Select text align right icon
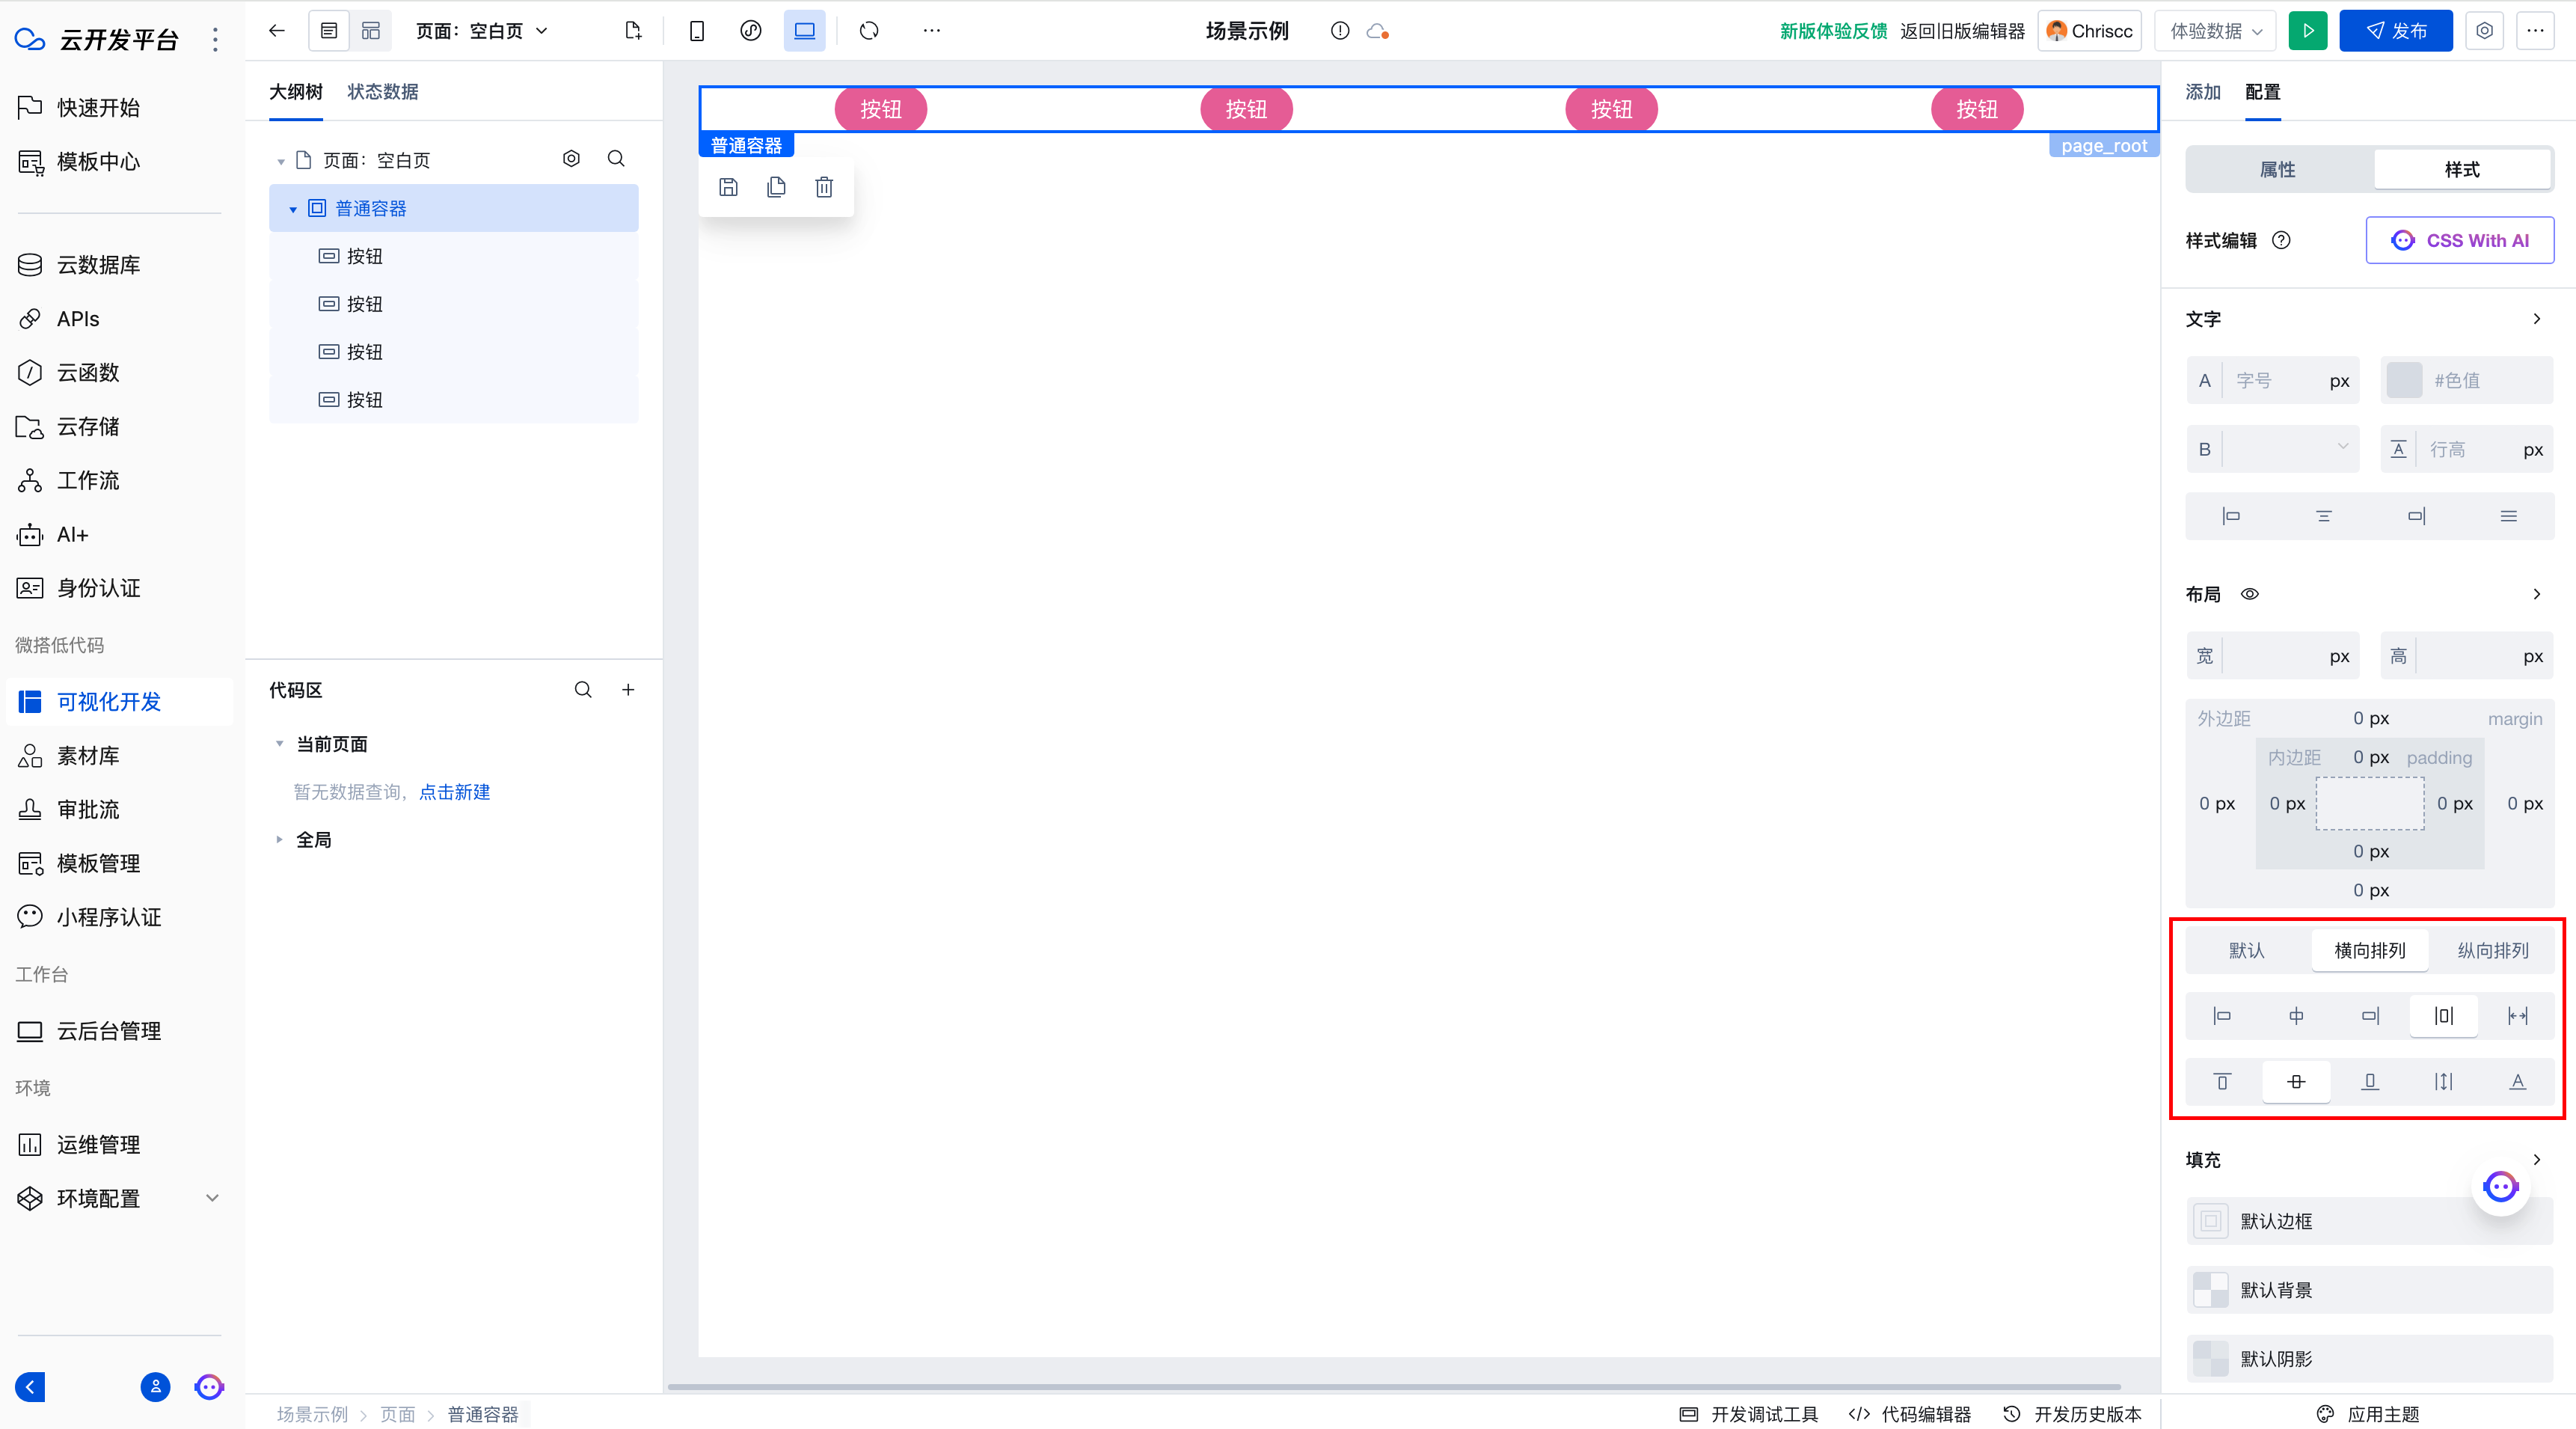 (x=2416, y=516)
